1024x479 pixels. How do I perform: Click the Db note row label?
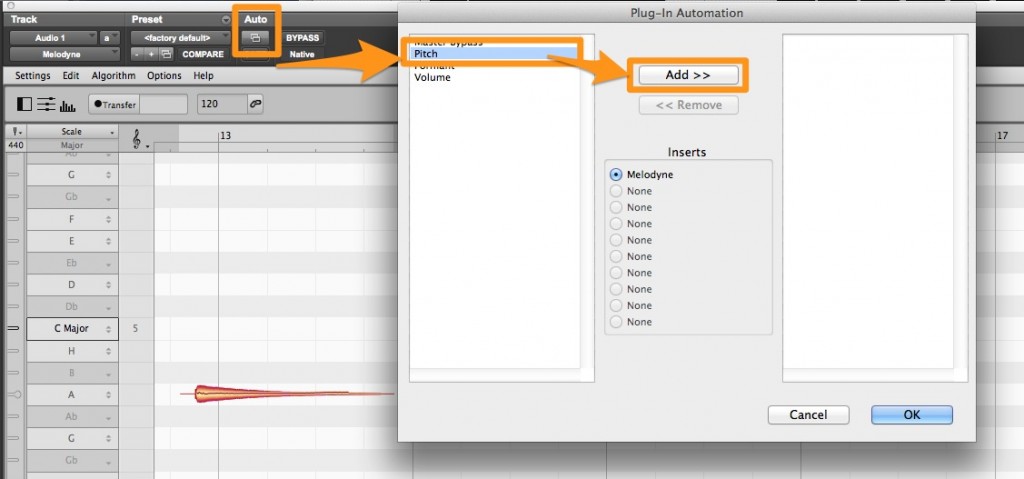(x=72, y=306)
